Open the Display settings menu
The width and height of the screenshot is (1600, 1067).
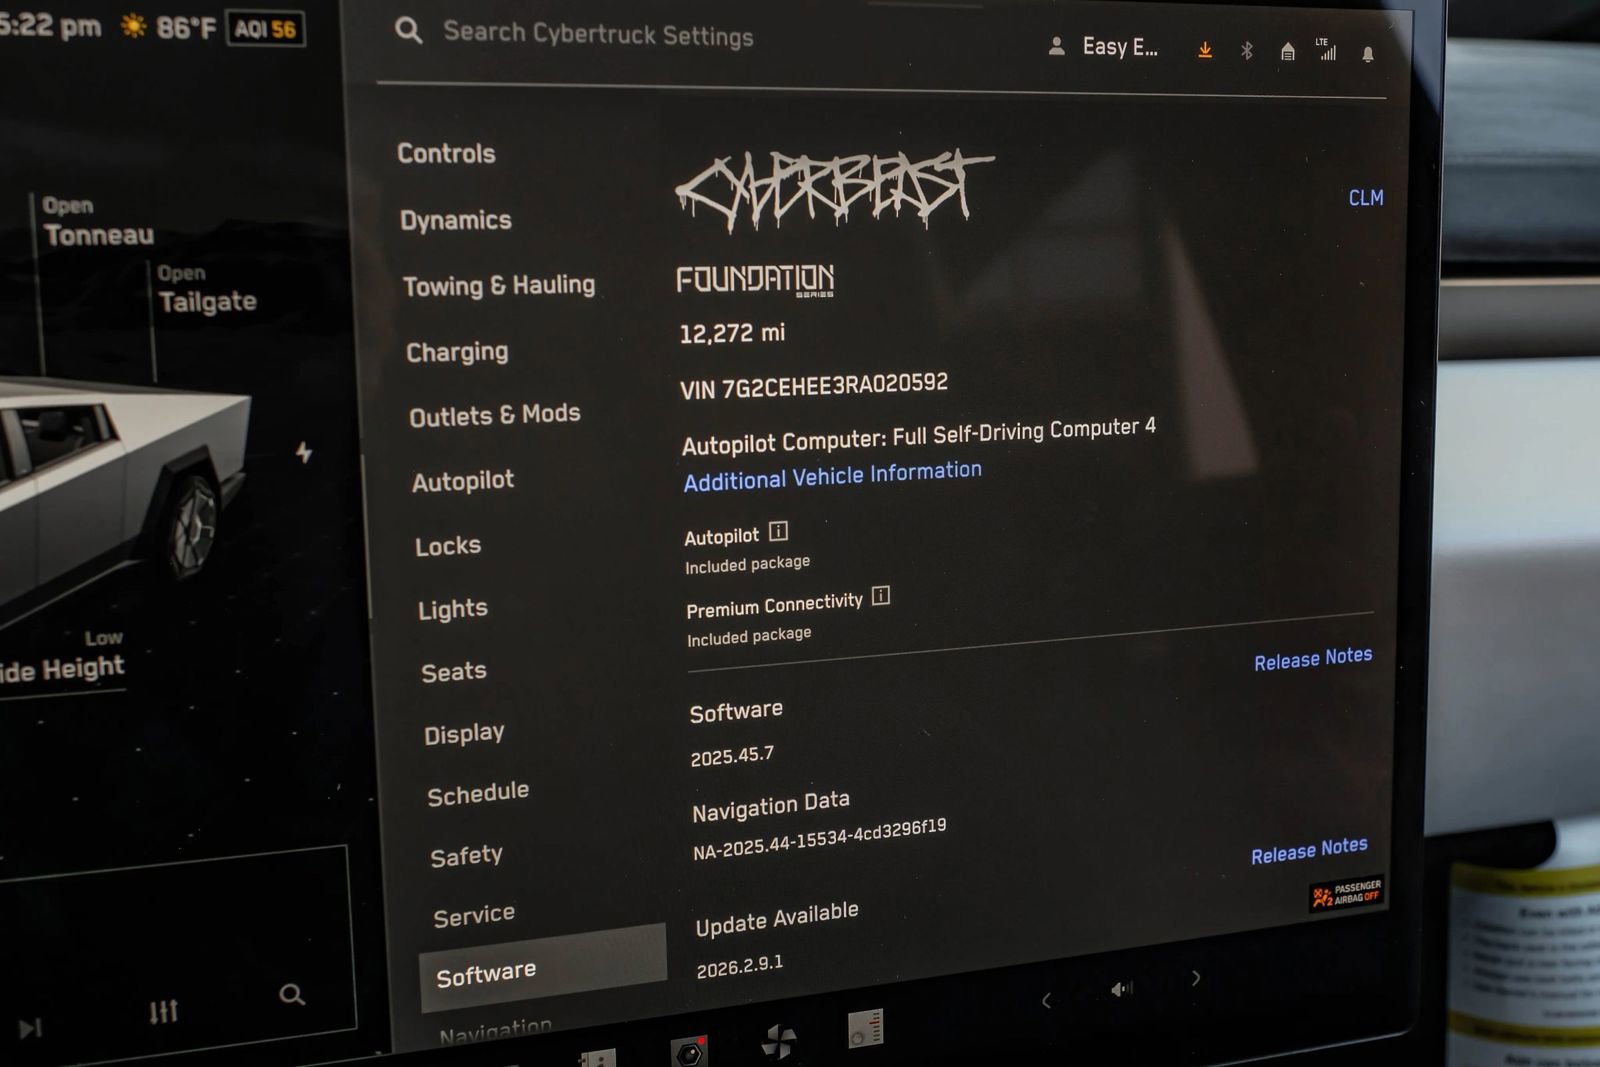coord(464,734)
